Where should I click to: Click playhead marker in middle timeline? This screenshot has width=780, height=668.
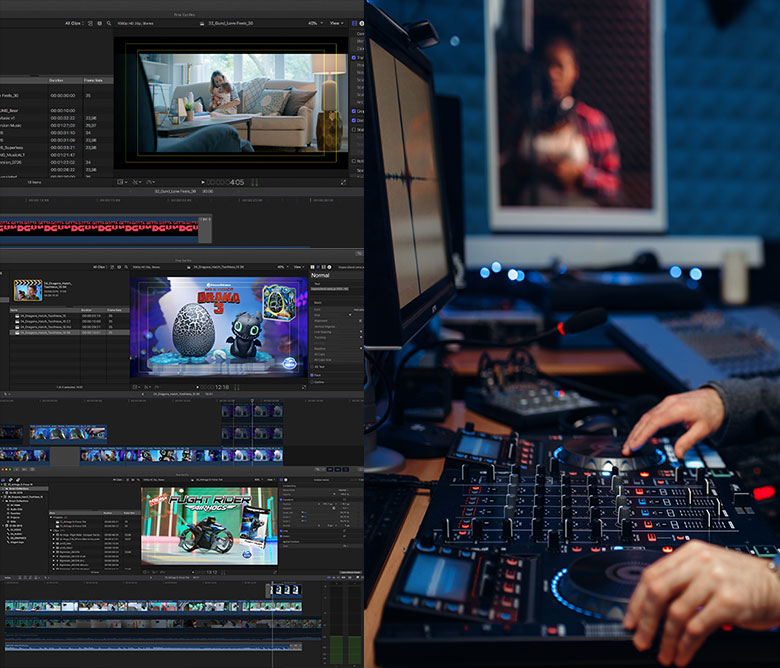pos(252,400)
